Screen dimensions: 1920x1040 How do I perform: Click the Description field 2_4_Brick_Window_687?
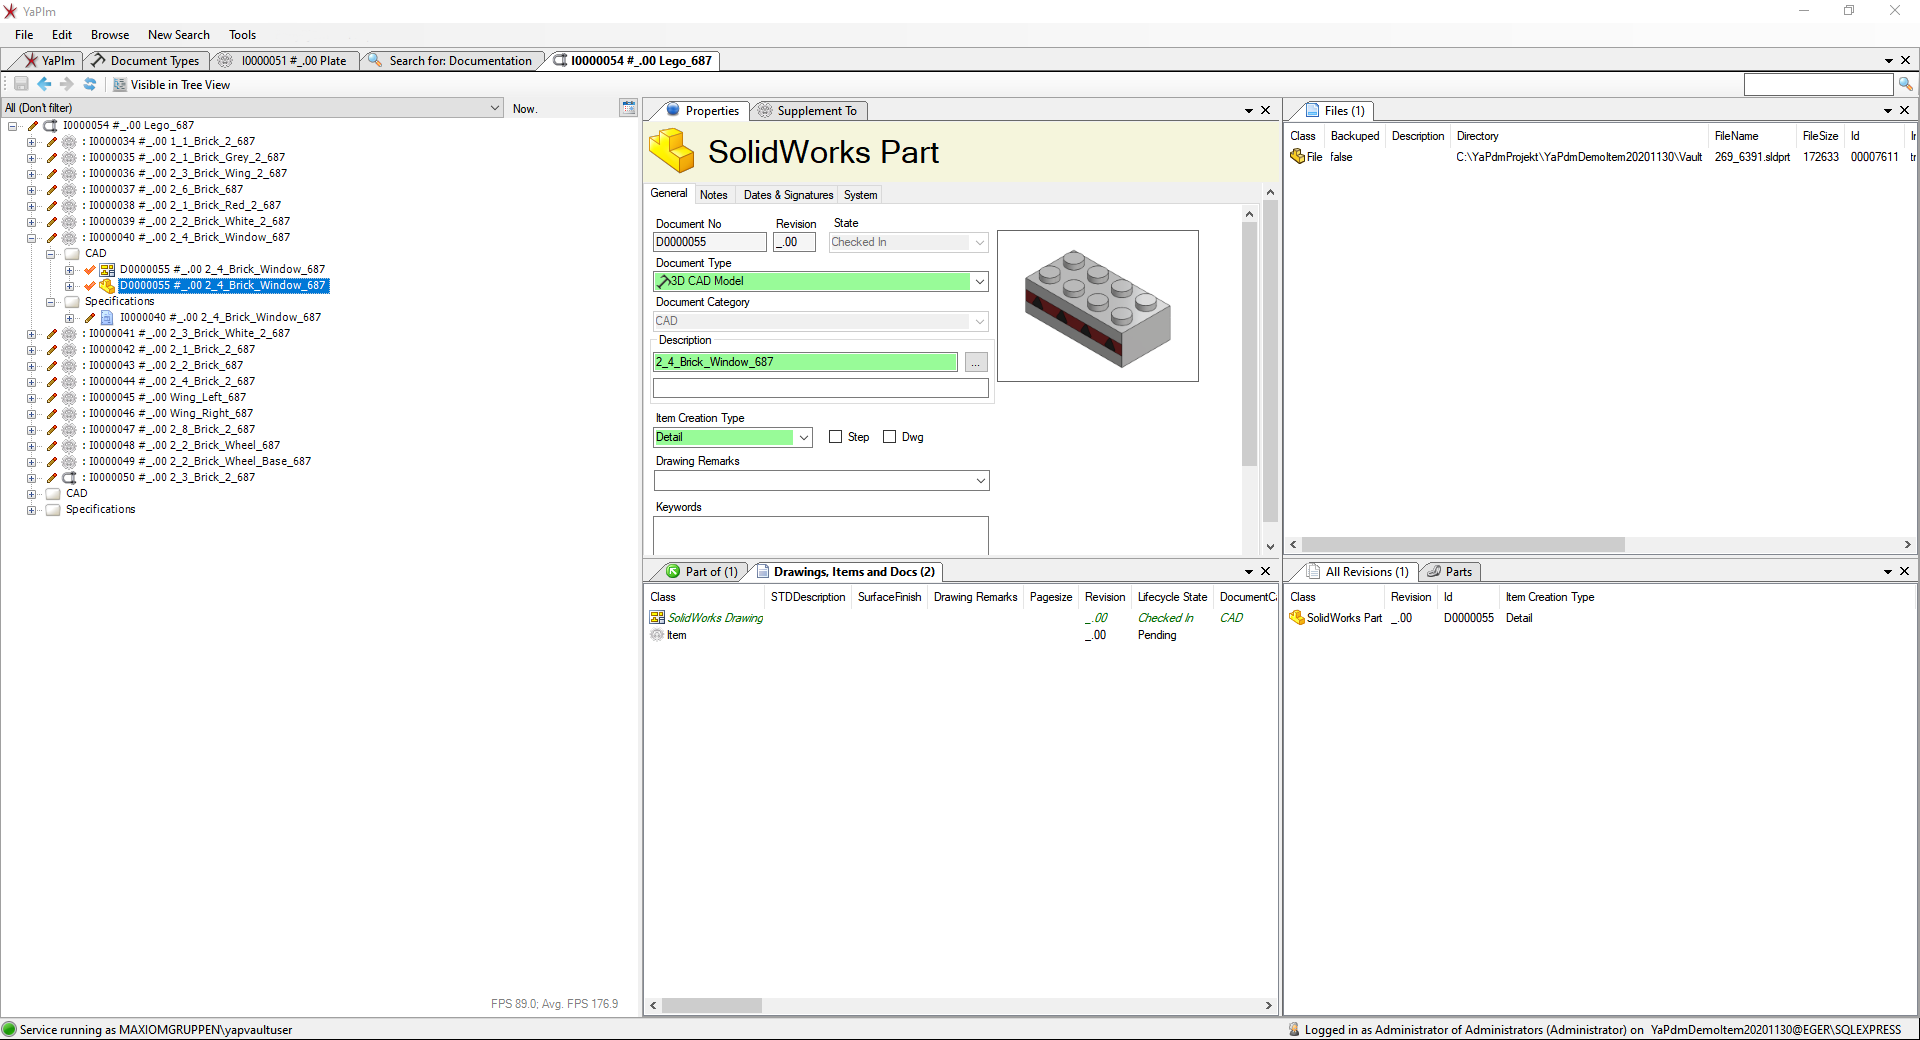pos(806,362)
